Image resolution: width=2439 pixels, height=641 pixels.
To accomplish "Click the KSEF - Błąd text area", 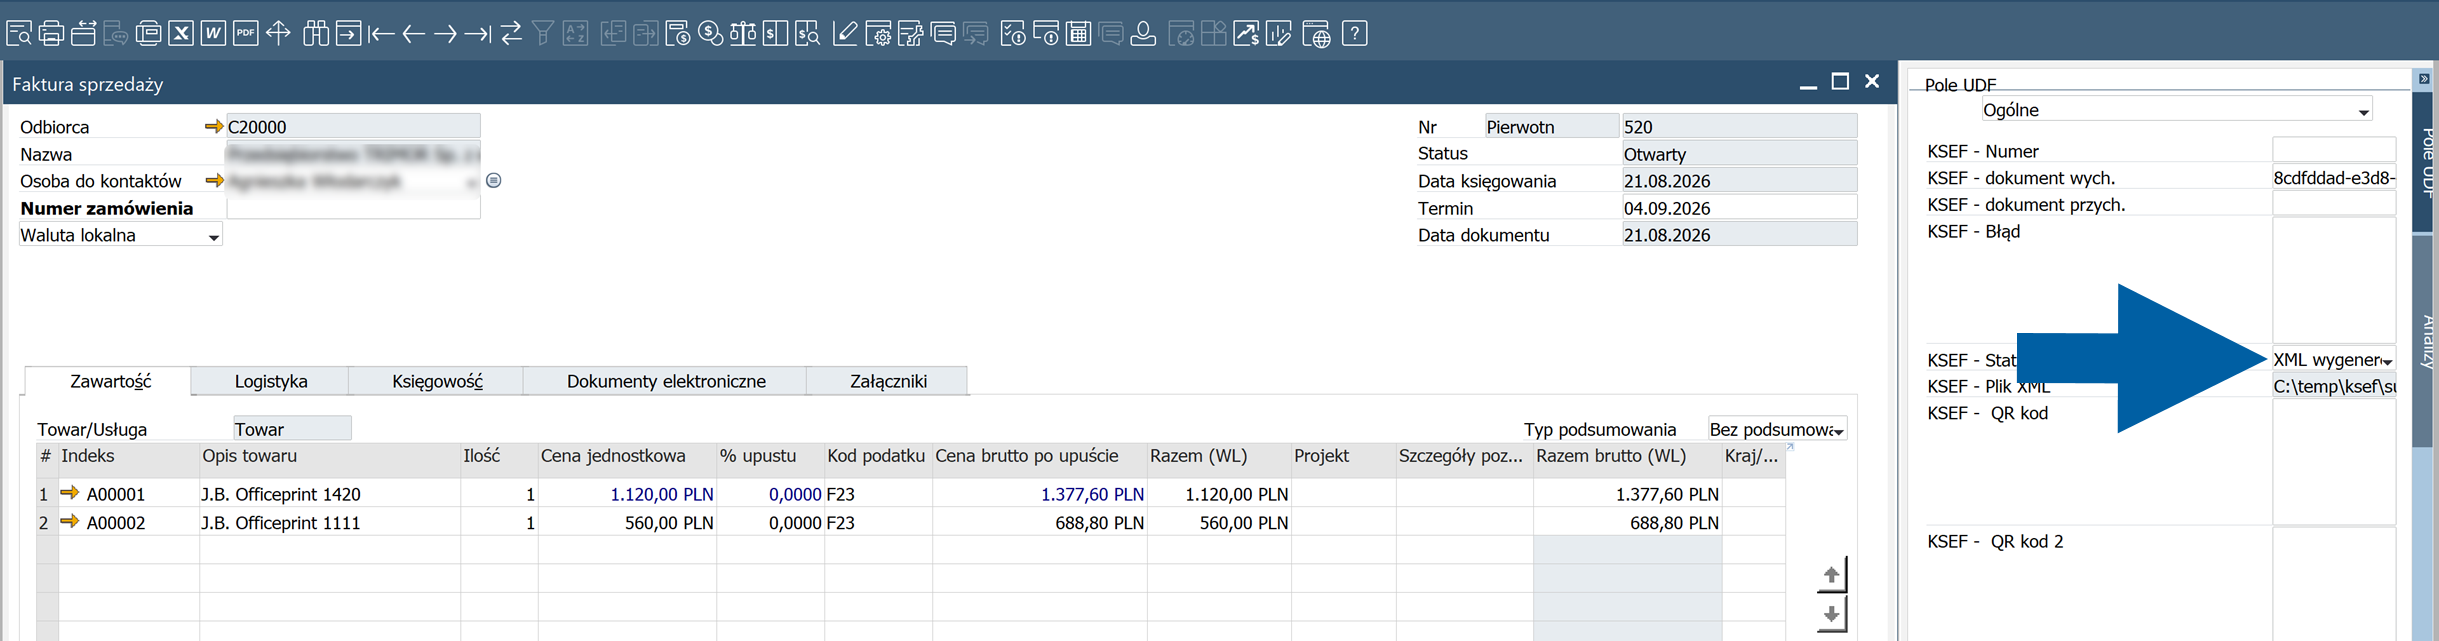I will tap(2334, 281).
